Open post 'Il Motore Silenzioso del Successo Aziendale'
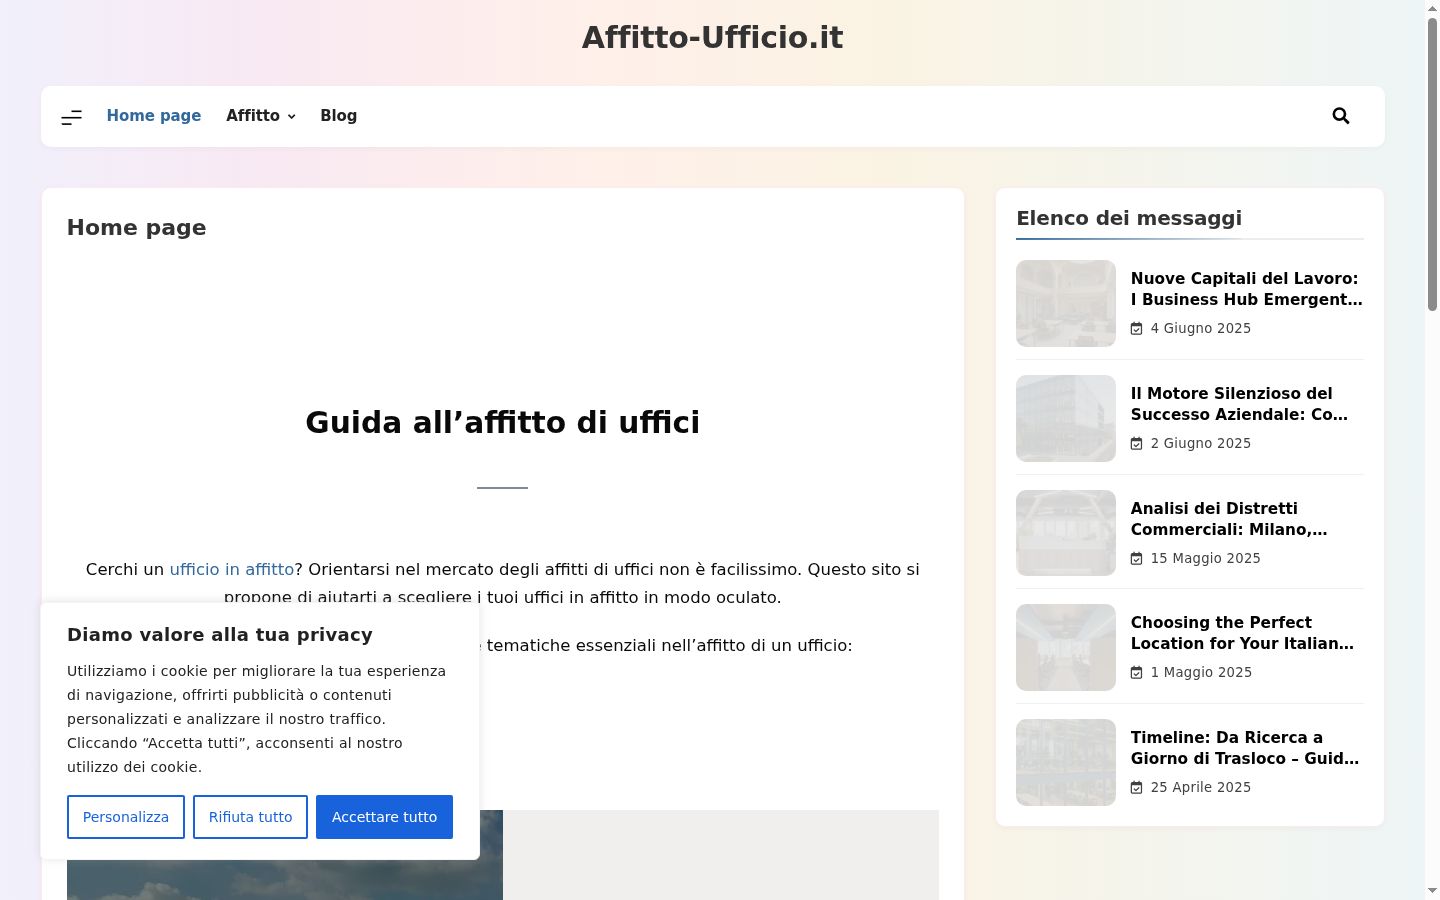The image size is (1440, 900). point(1239,404)
